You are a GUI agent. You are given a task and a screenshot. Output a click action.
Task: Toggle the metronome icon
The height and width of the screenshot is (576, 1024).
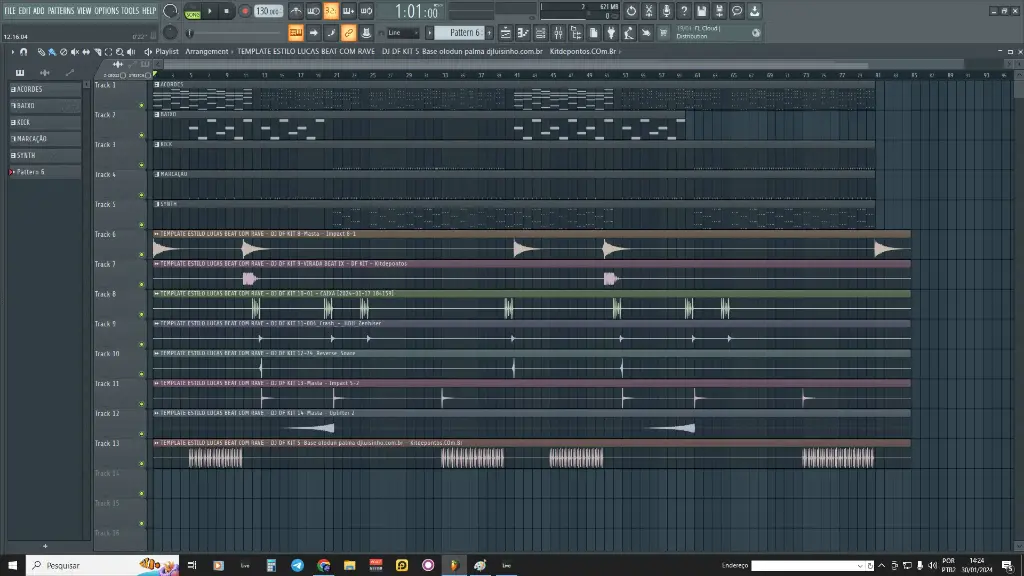click(296, 11)
